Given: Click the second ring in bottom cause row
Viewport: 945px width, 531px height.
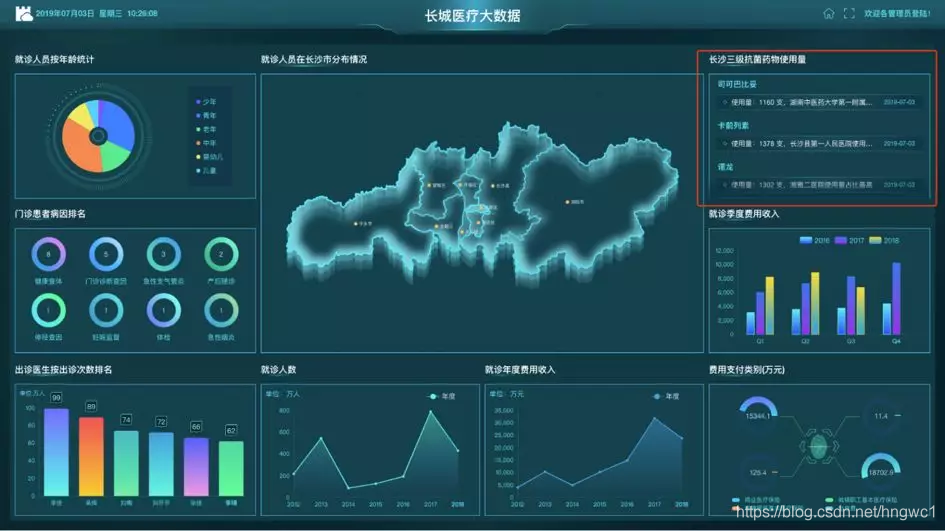Looking at the screenshot, I should [106, 310].
